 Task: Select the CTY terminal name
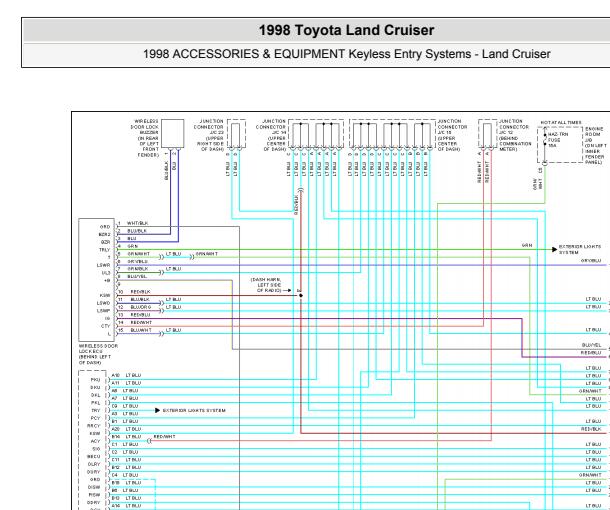pos(105,326)
